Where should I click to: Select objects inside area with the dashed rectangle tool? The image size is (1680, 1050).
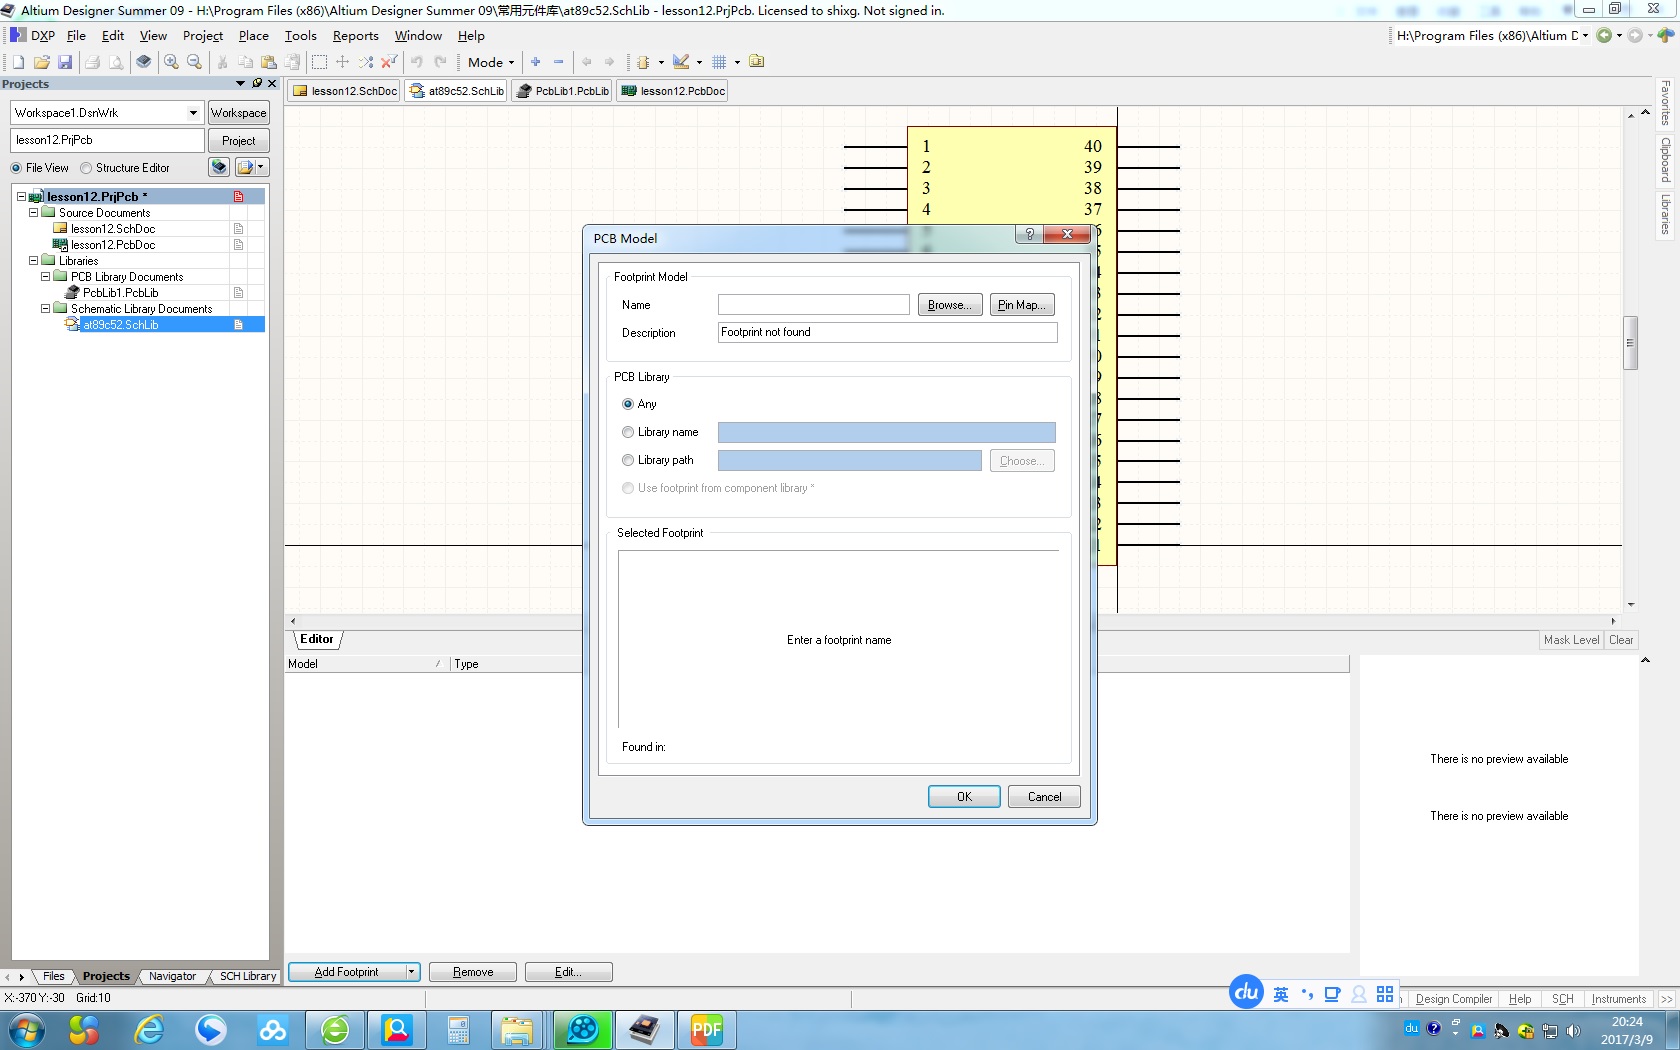(319, 62)
